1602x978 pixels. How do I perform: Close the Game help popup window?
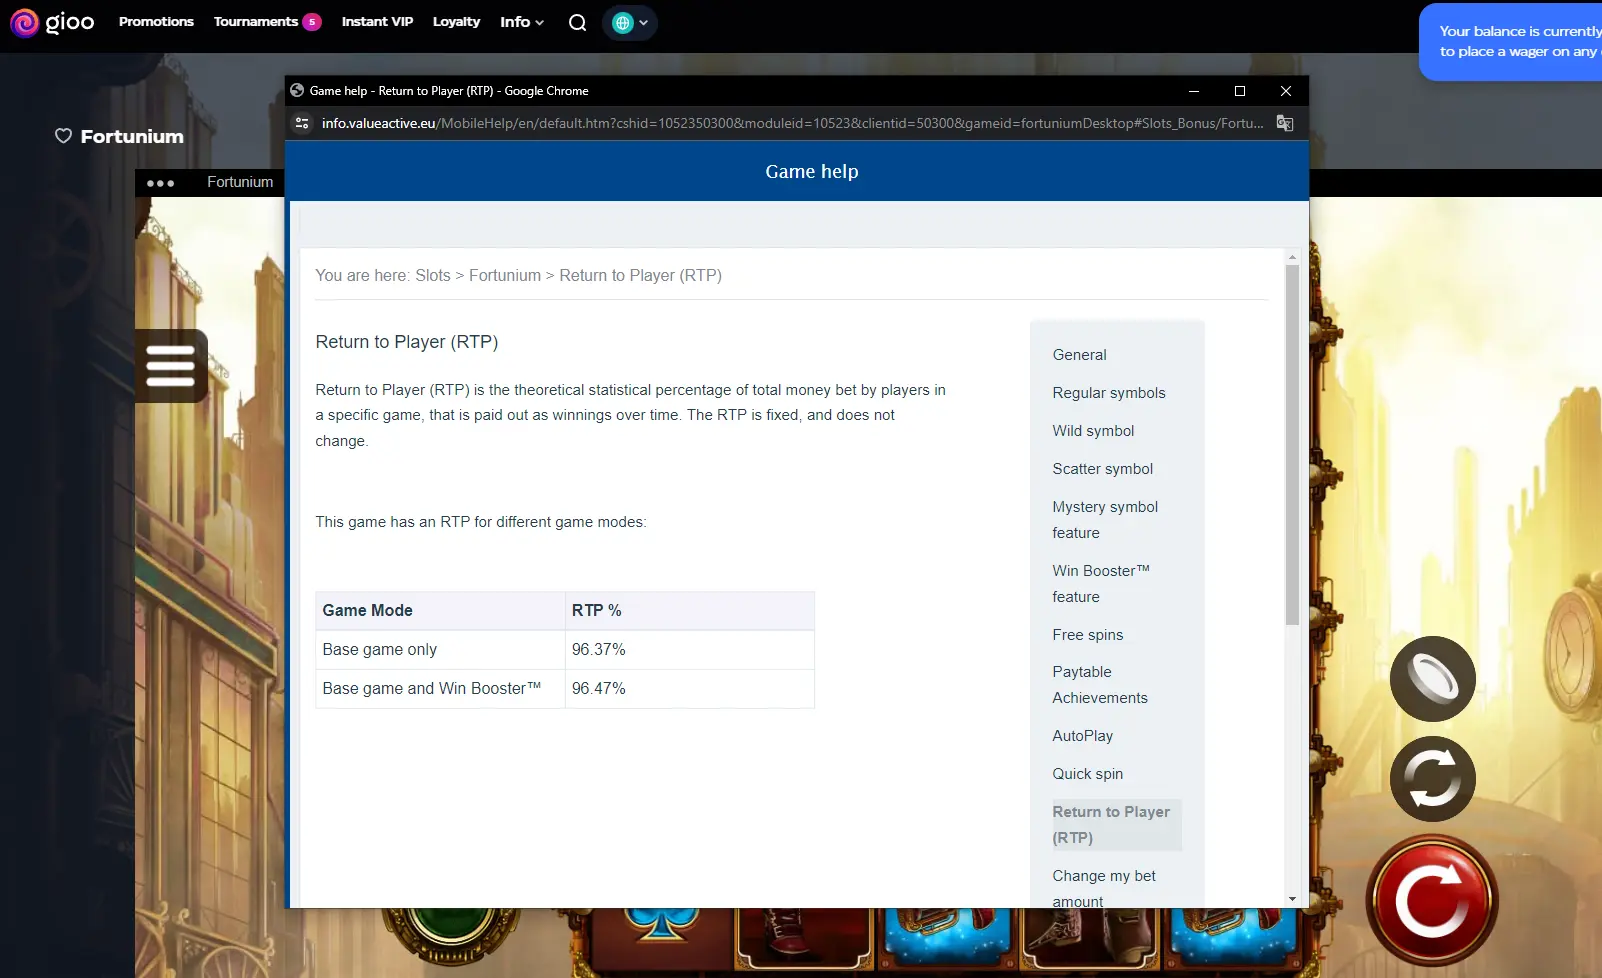click(1285, 91)
